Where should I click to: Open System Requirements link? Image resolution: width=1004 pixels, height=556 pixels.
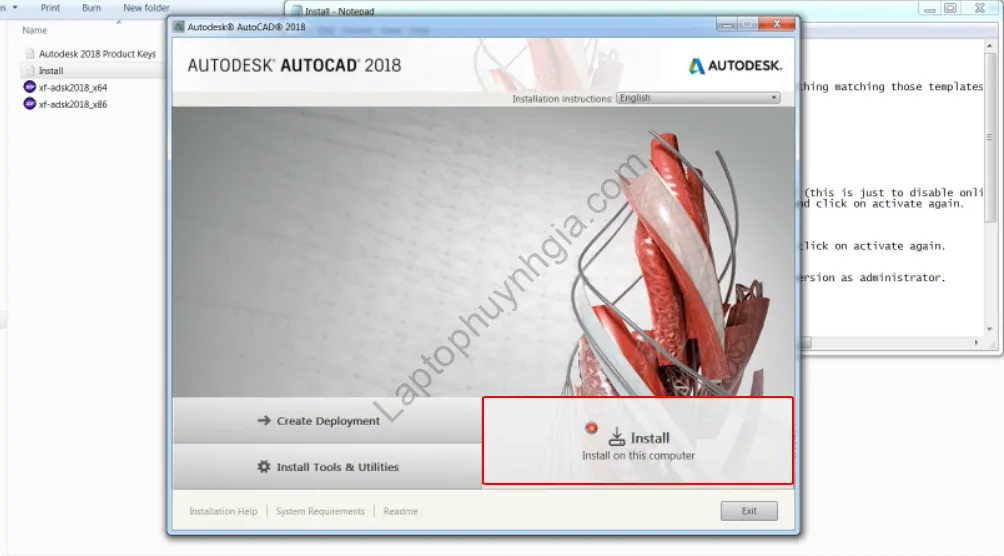[x=320, y=511]
